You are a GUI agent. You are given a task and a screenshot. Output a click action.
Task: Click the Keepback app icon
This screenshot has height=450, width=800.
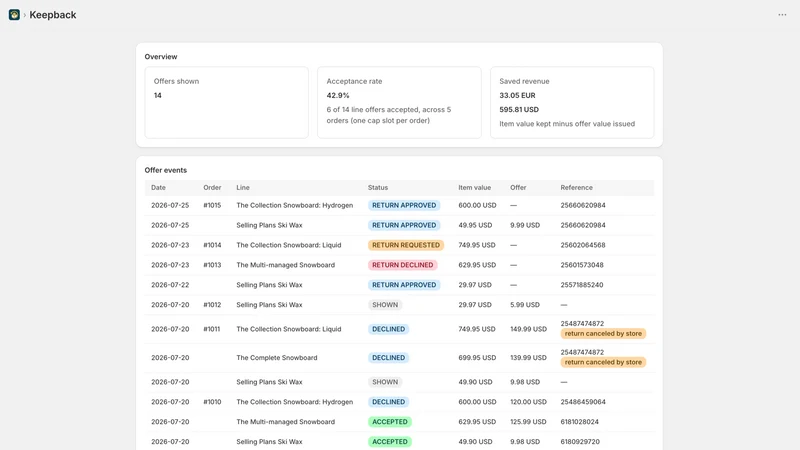14,15
